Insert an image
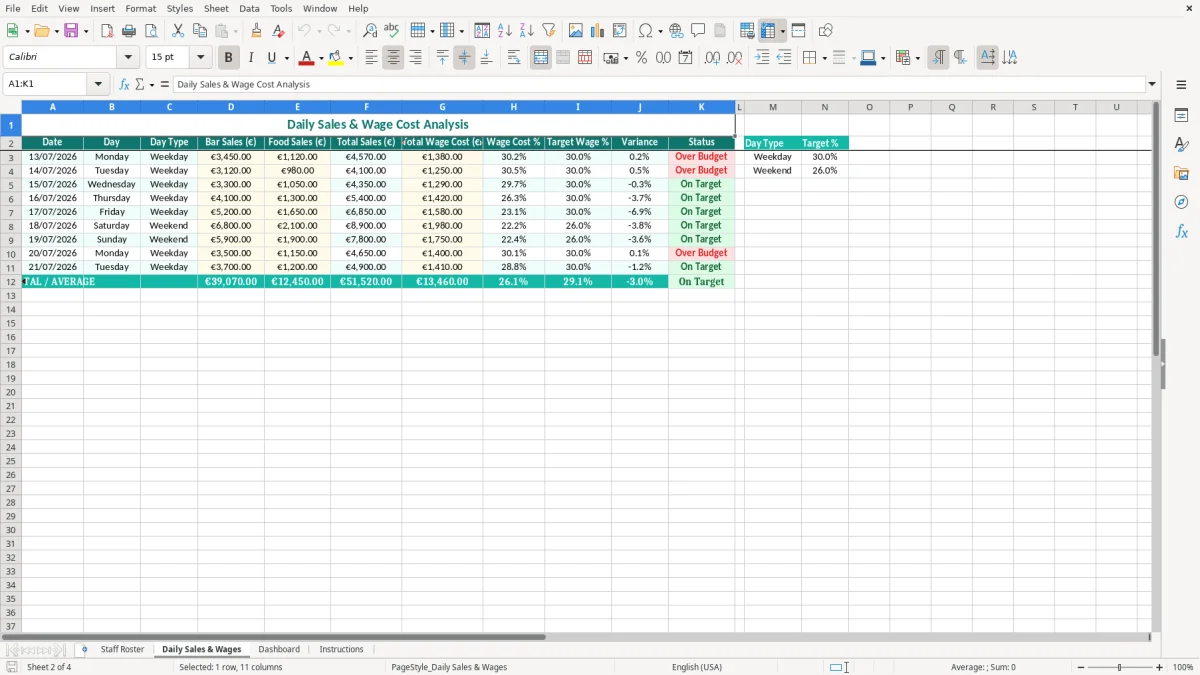1200x675 pixels. click(x=576, y=31)
